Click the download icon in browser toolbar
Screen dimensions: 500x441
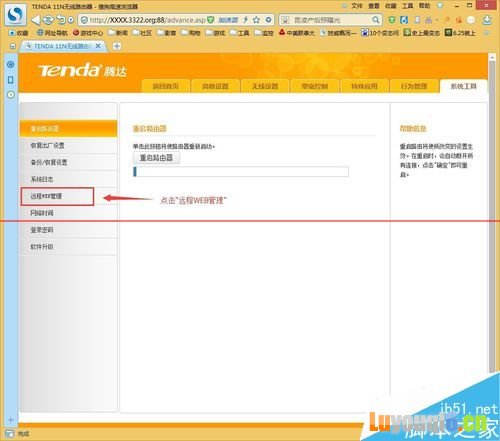(487, 20)
